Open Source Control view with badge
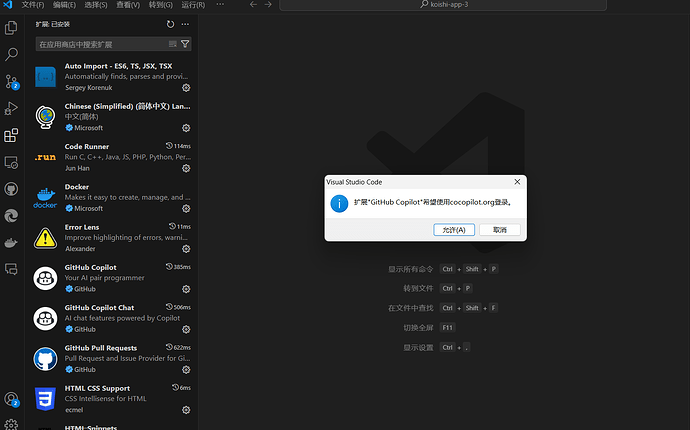Viewport: 690px width, 430px height. 11,81
